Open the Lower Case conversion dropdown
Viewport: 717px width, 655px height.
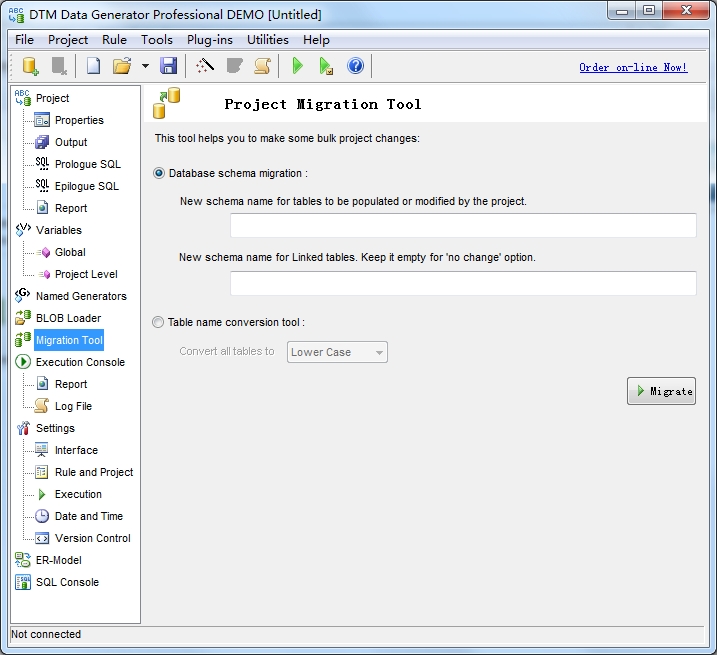click(x=337, y=352)
